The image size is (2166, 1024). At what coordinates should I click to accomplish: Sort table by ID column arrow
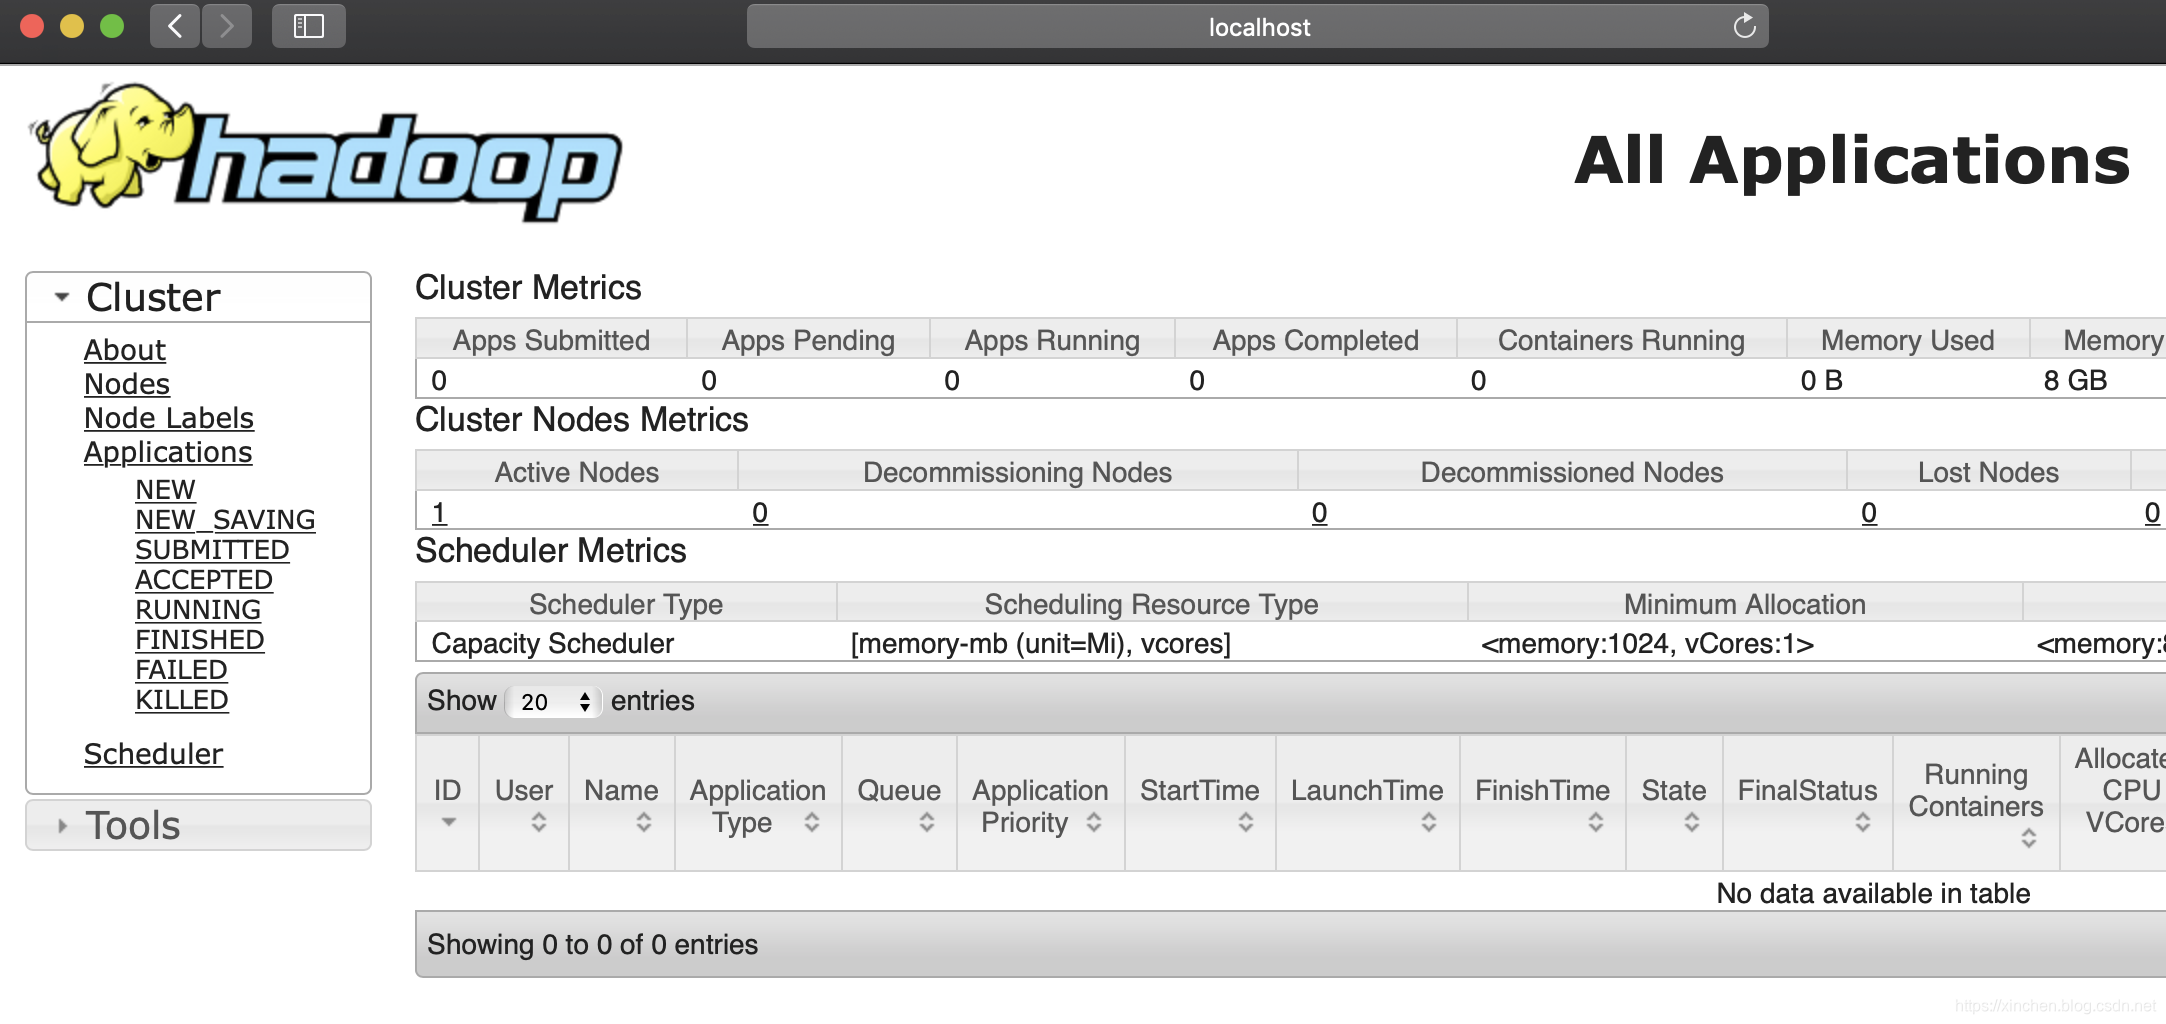click(x=448, y=822)
